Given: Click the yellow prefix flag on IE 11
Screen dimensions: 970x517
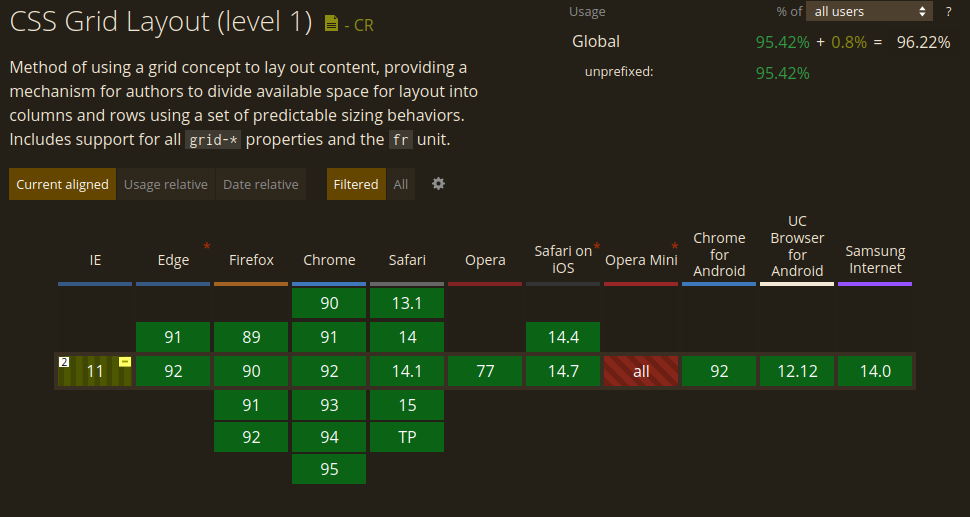Looking at the screenshot, I should 125,362.
